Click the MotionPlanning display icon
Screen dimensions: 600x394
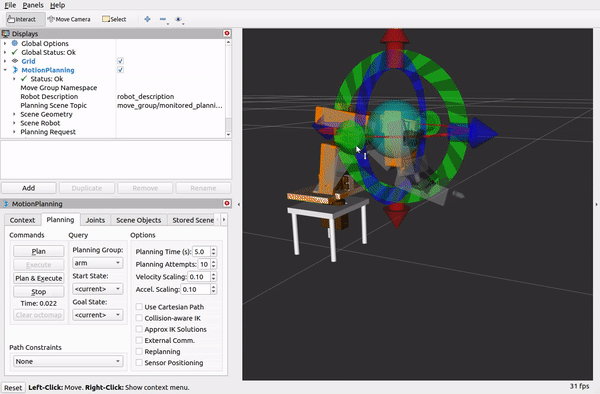tap(15, 70)
